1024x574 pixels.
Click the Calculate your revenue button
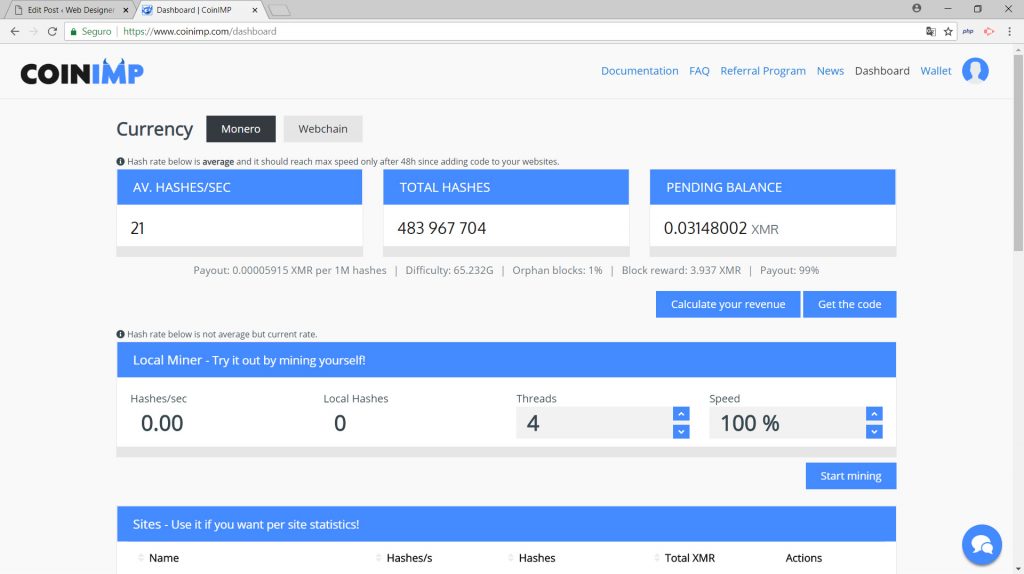click(728, 304)
